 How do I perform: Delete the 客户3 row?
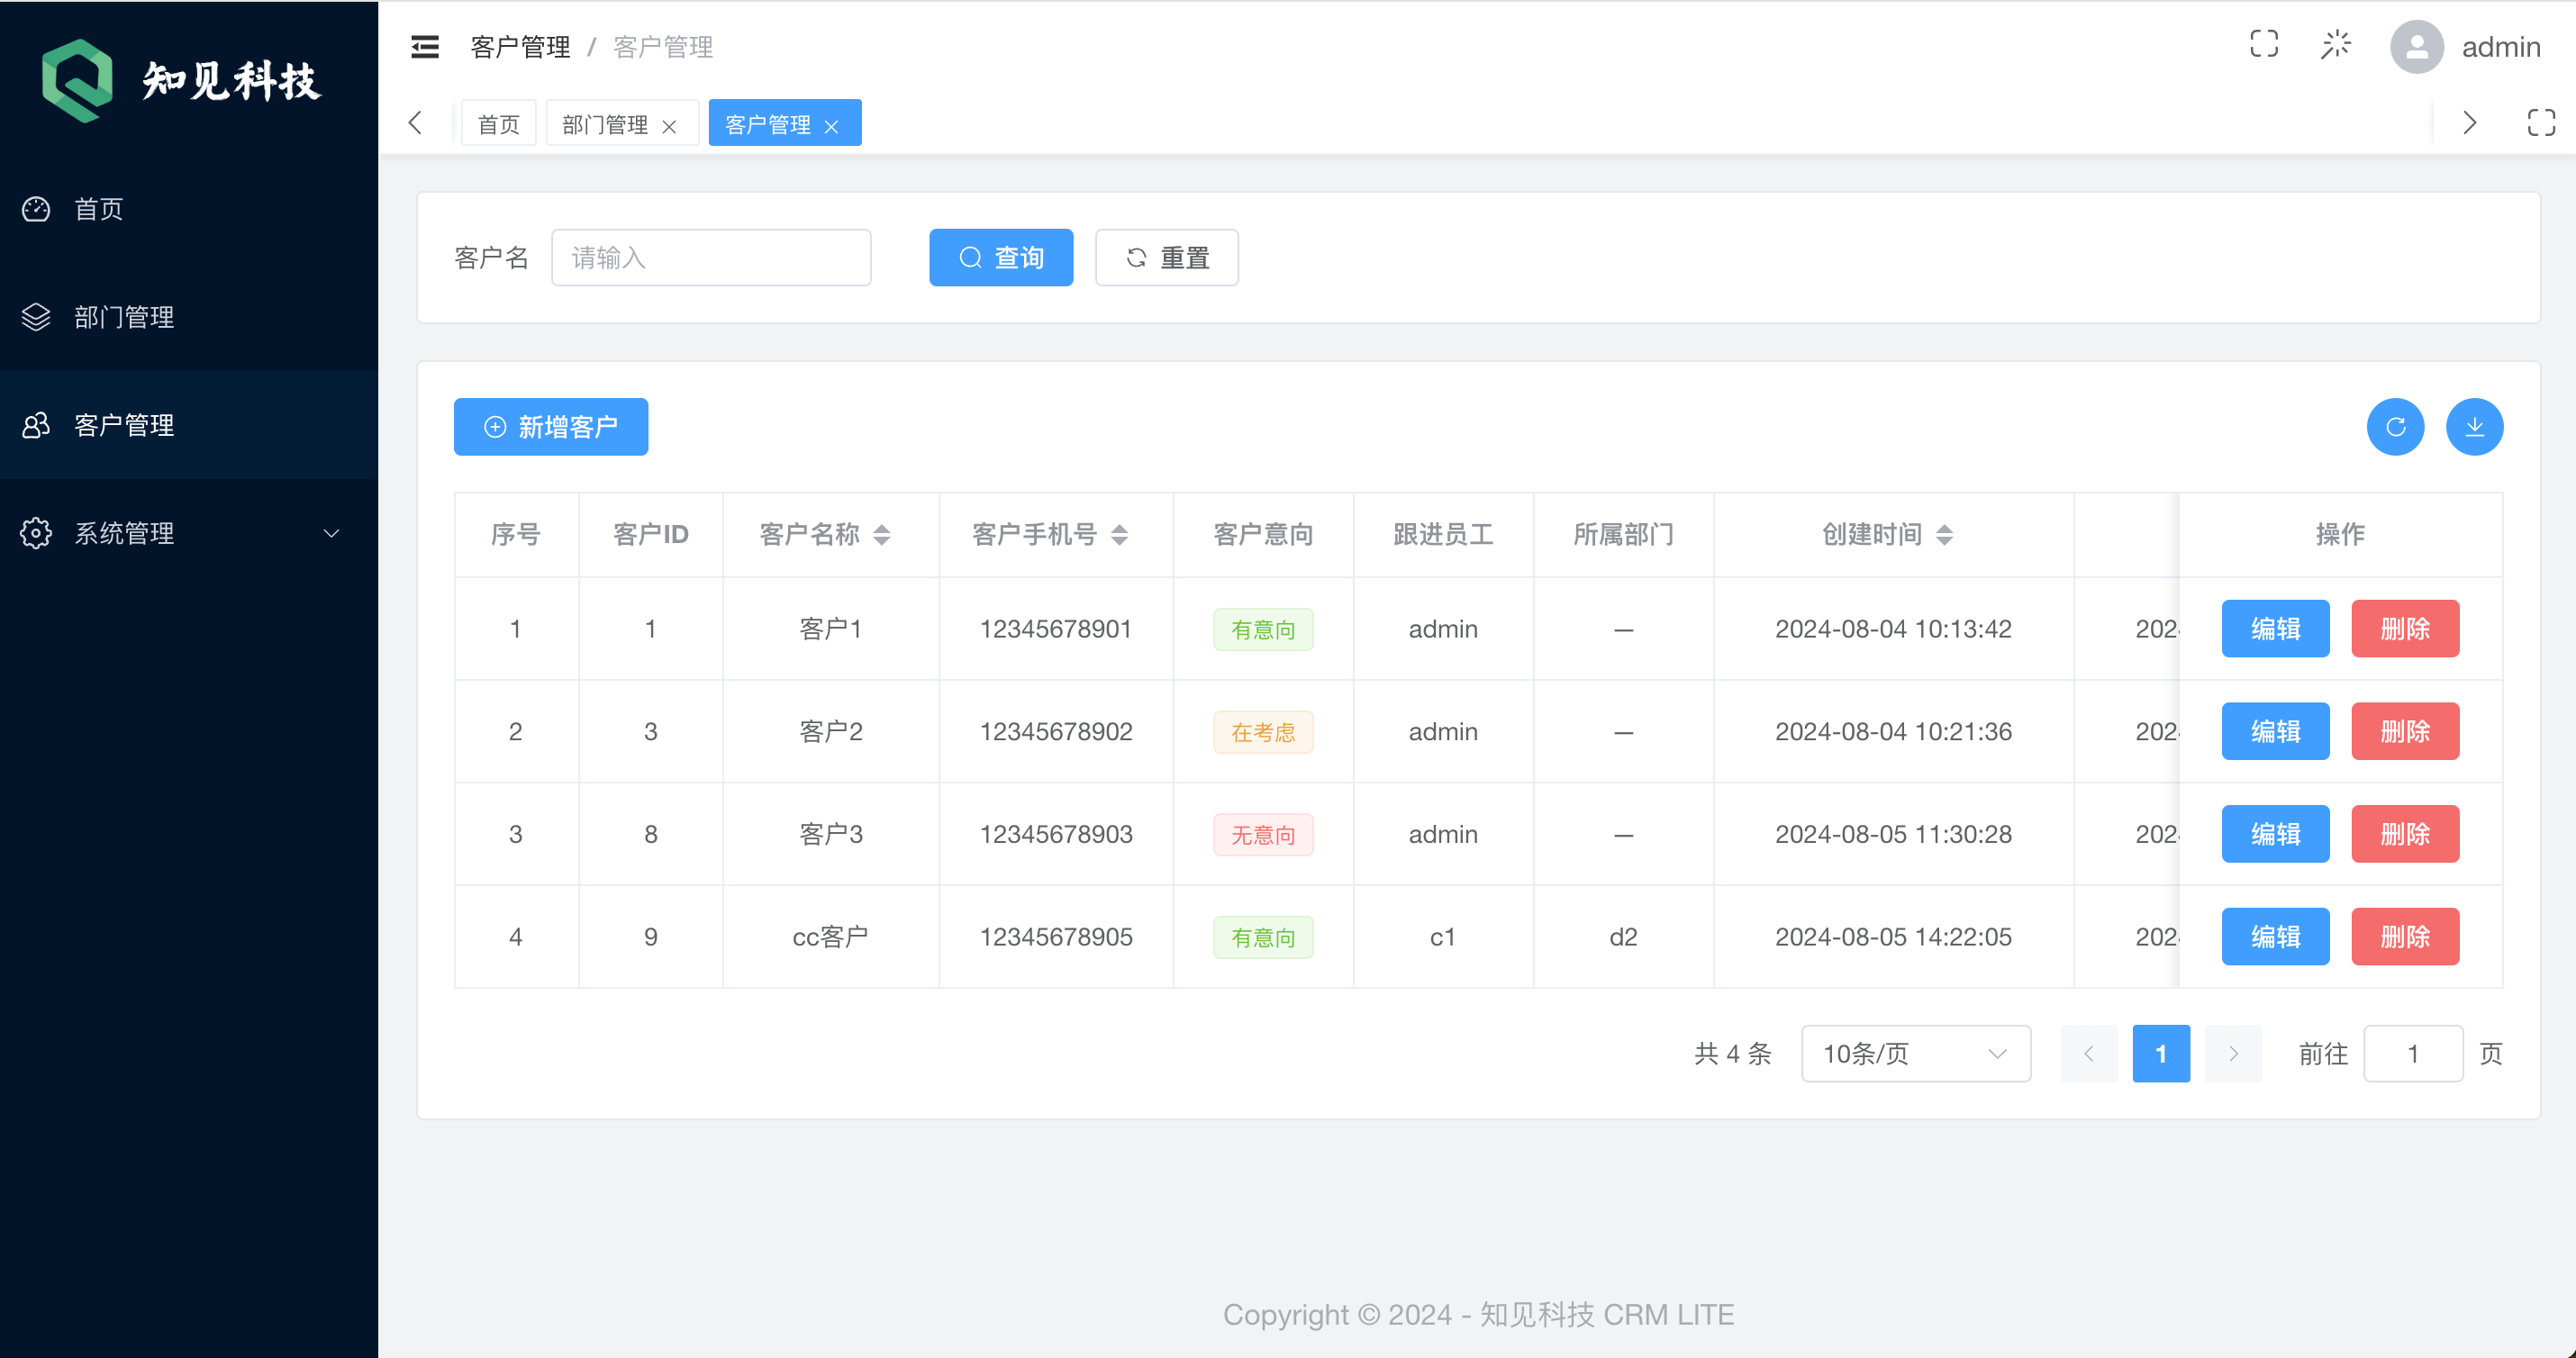[2405, 834]
